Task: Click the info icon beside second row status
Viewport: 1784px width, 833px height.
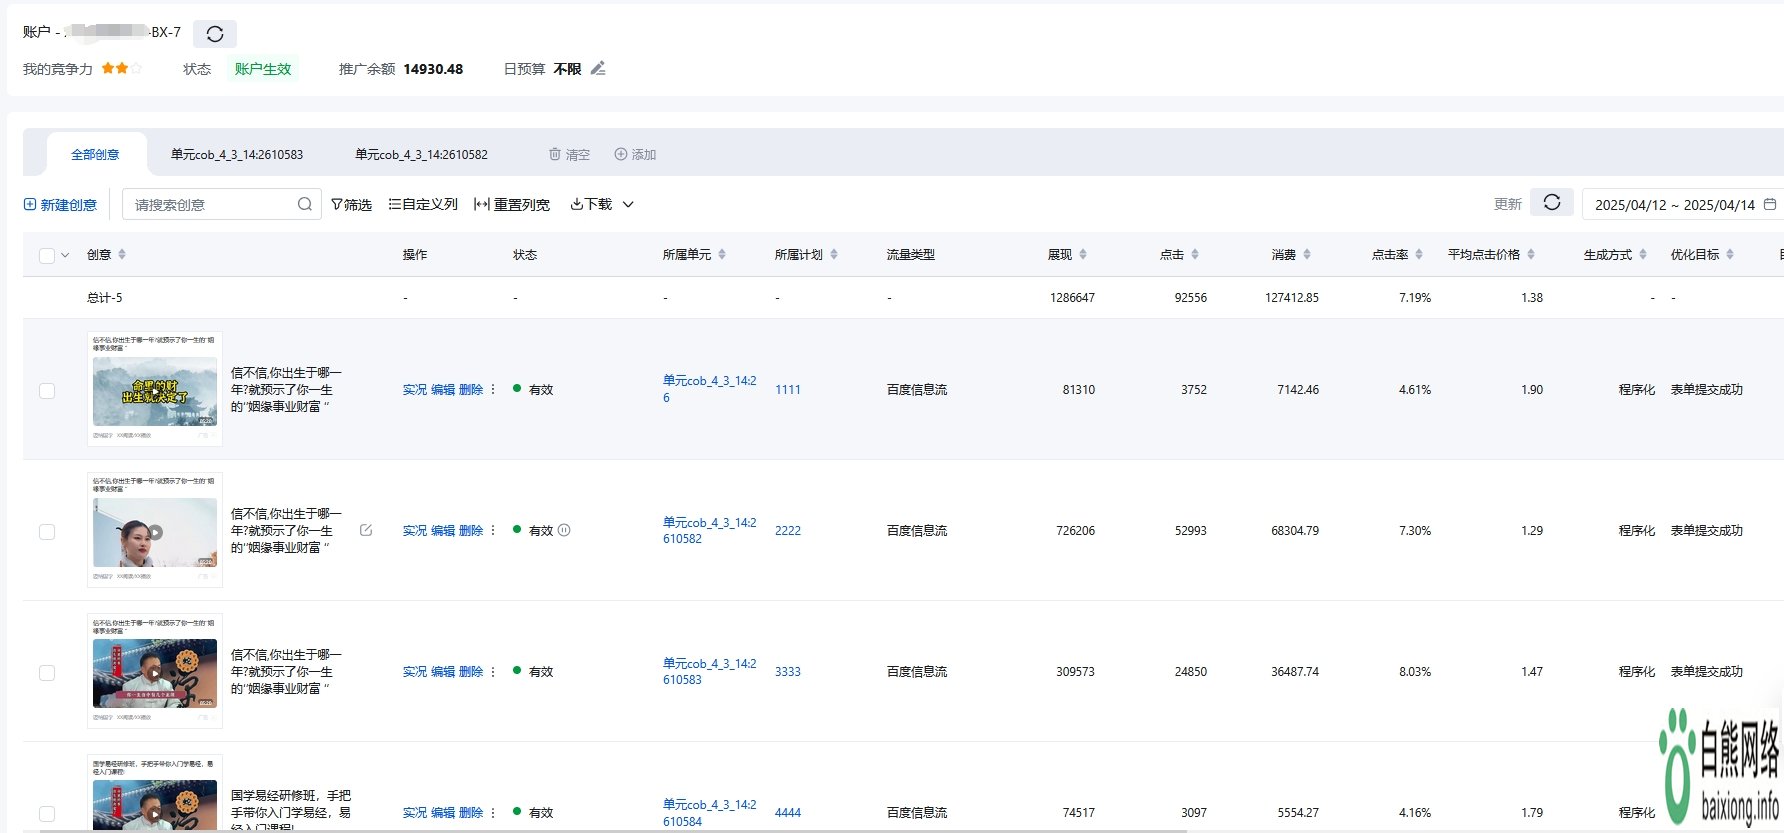Action: coord(564,531)
